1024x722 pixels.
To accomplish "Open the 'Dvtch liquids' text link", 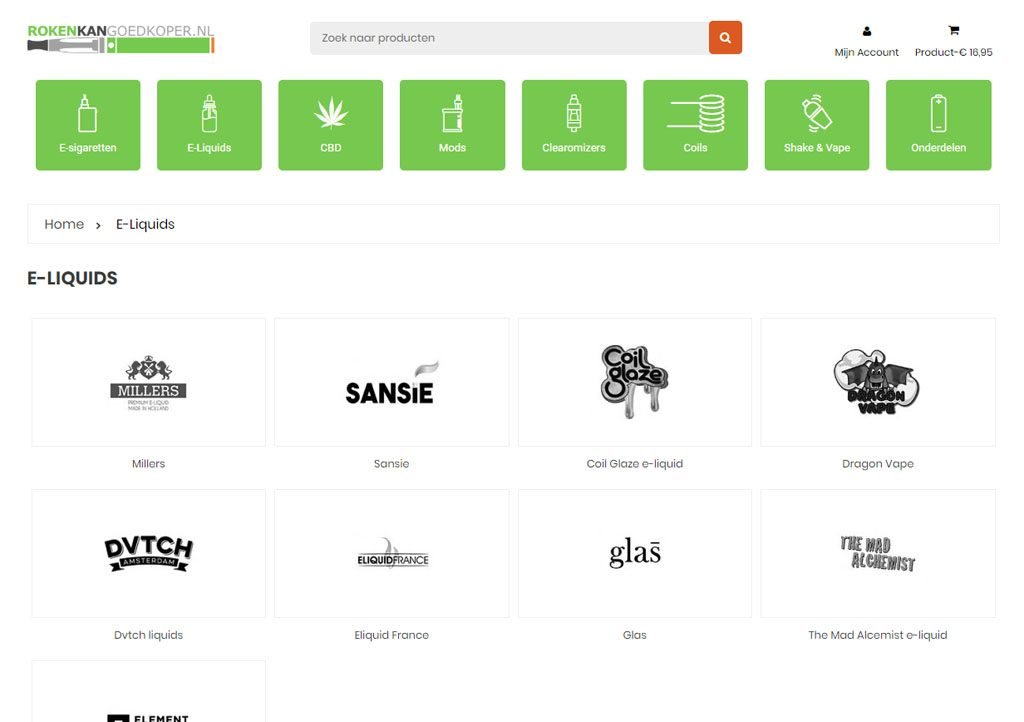I will pos(148,635).
